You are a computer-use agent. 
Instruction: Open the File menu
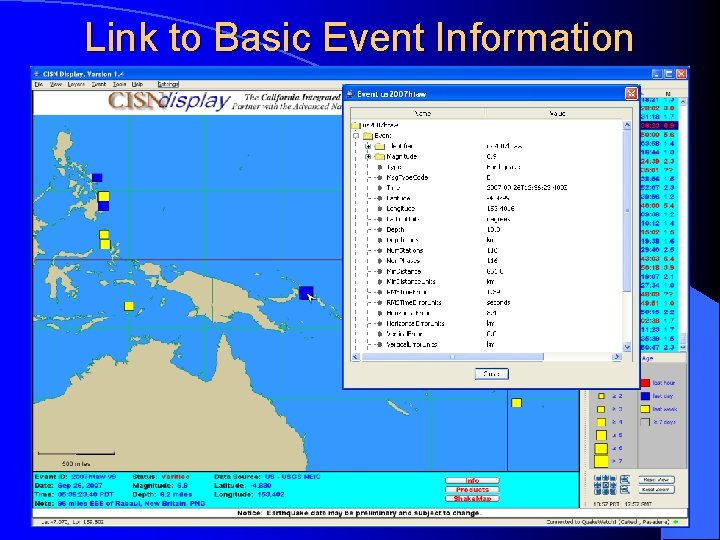pos(39,84)
